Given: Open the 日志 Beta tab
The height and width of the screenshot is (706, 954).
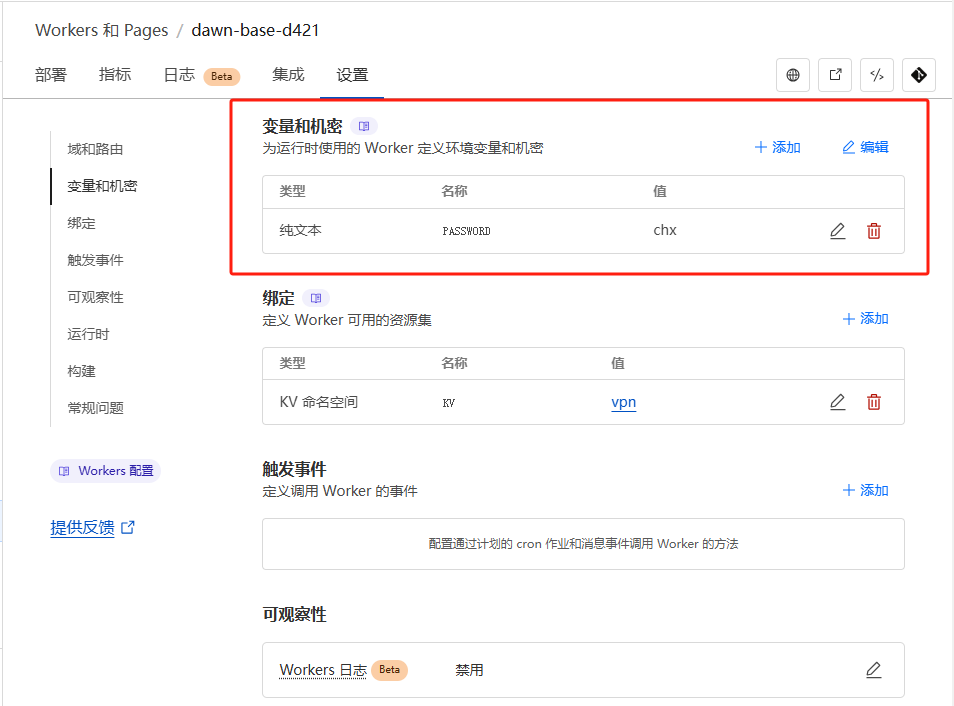Looking at the screenshot, I should (201, 75).
